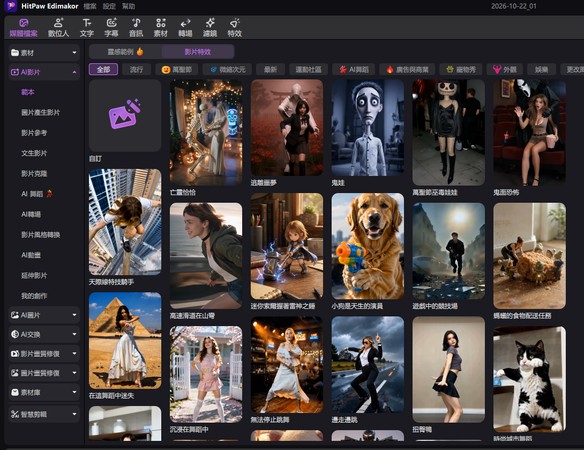Open the 濾鏡 filters tool
This screenshot has height=450, width=584.
point(210,28)
